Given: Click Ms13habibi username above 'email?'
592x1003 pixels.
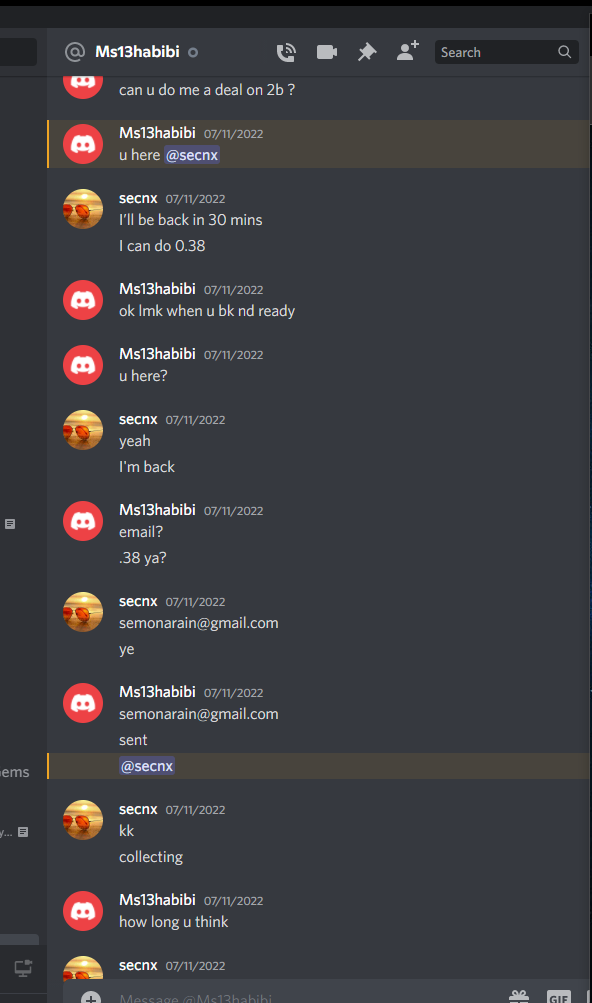Looking at the screenshot, I should (157, 510).
